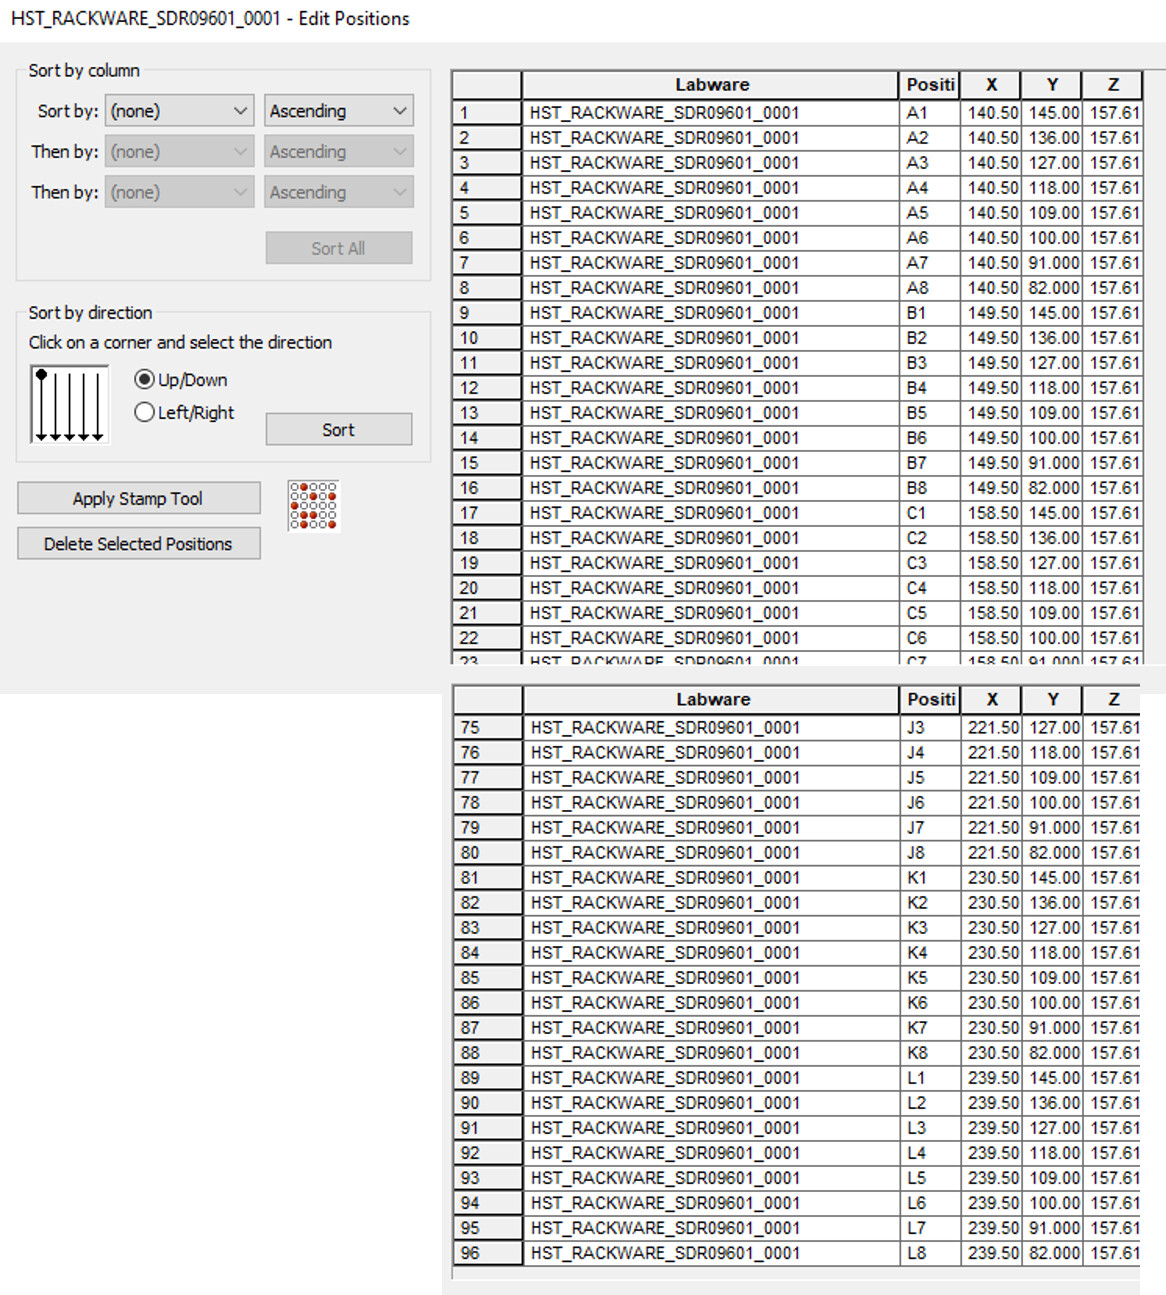Click the Z value 157.61 in row 84
The height and width of the screenshot is (1295, 1166).
click(1113, 953)
